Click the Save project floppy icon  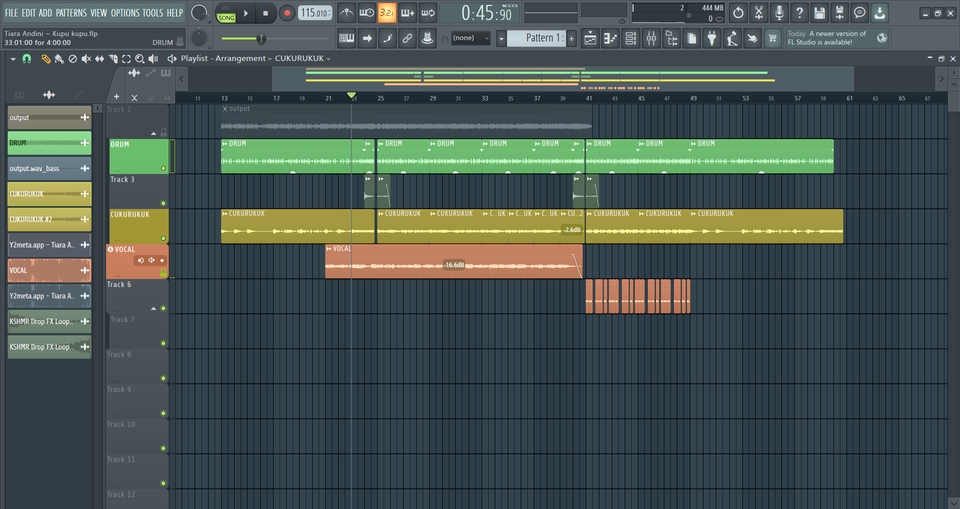tap(819, 13)
